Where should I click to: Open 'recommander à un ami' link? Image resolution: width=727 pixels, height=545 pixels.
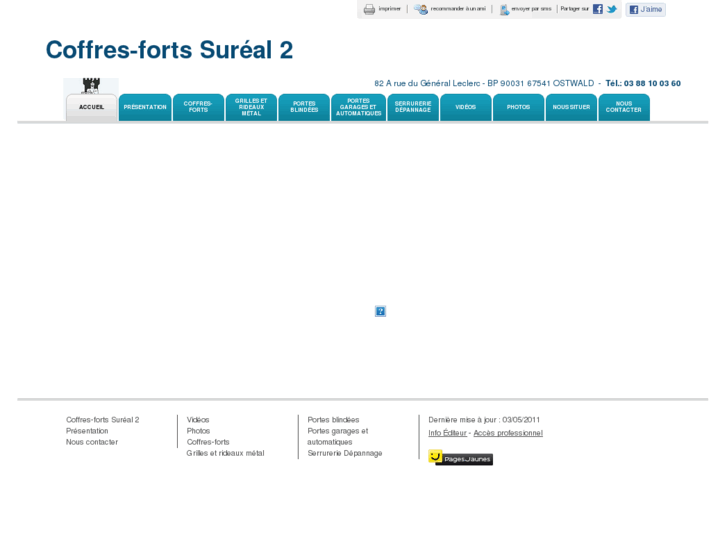(x=458, y=9)
